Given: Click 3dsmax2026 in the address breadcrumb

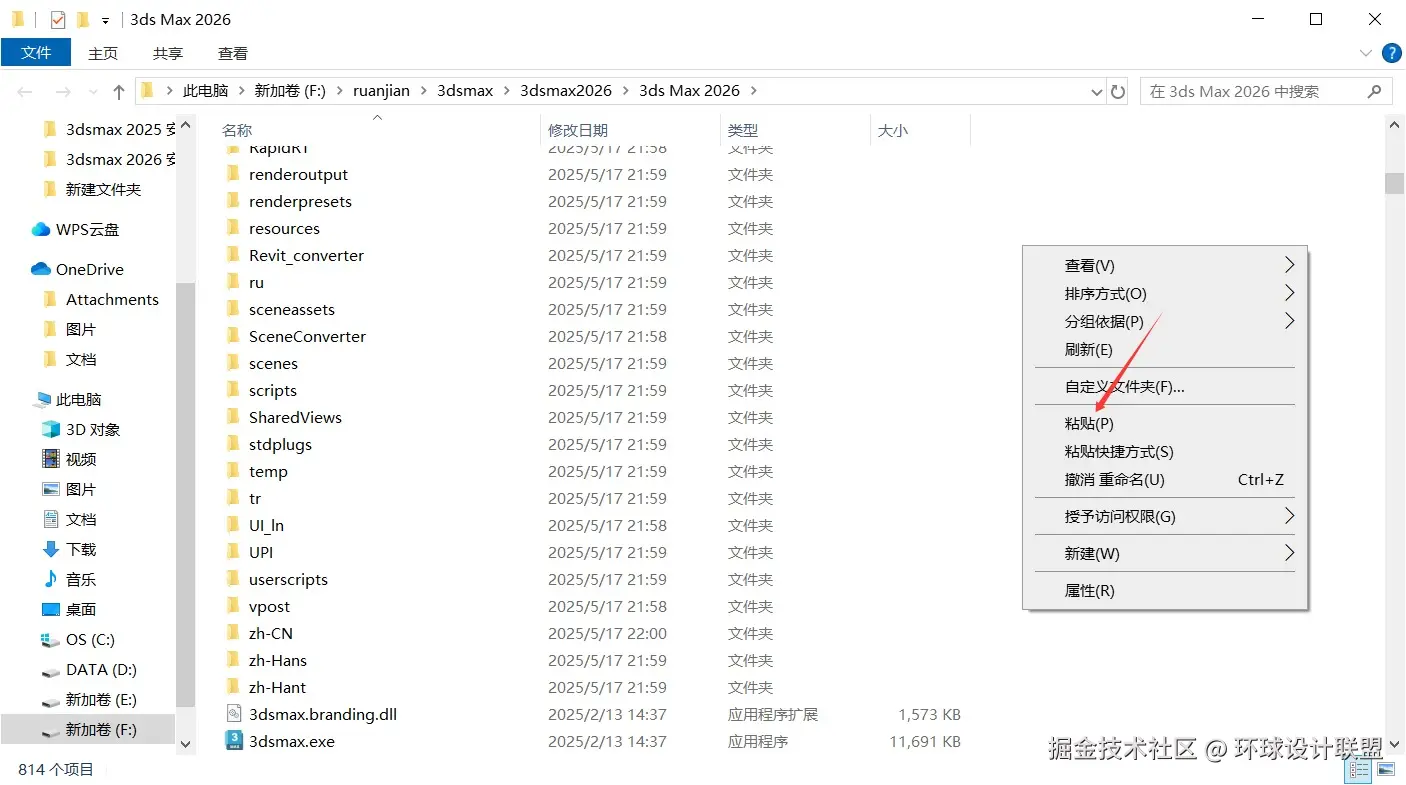Looking at the screenshot, I should [565, 90].
